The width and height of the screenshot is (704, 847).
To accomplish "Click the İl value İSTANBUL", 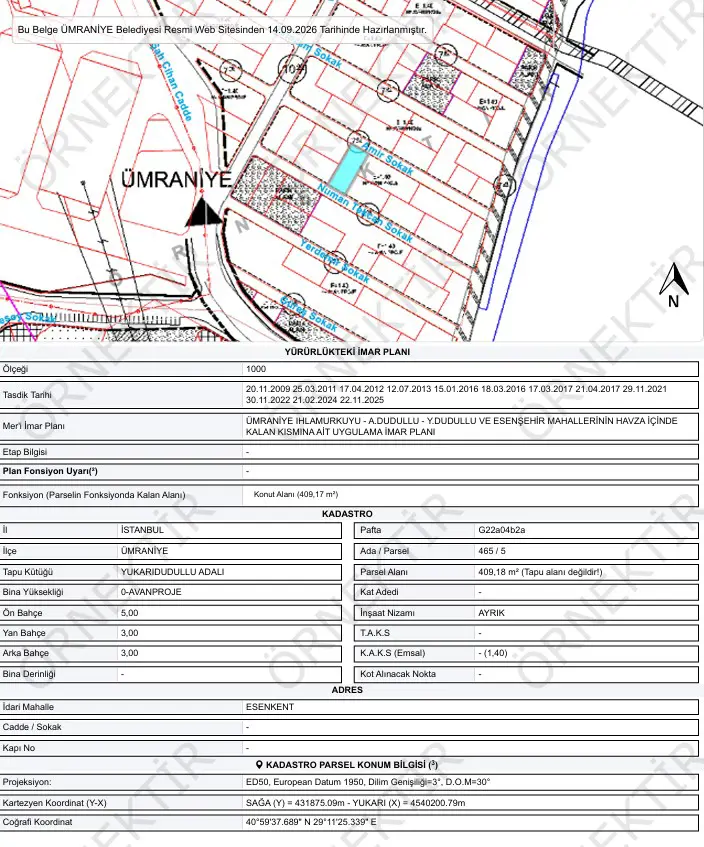I will [x=142, y=530].
